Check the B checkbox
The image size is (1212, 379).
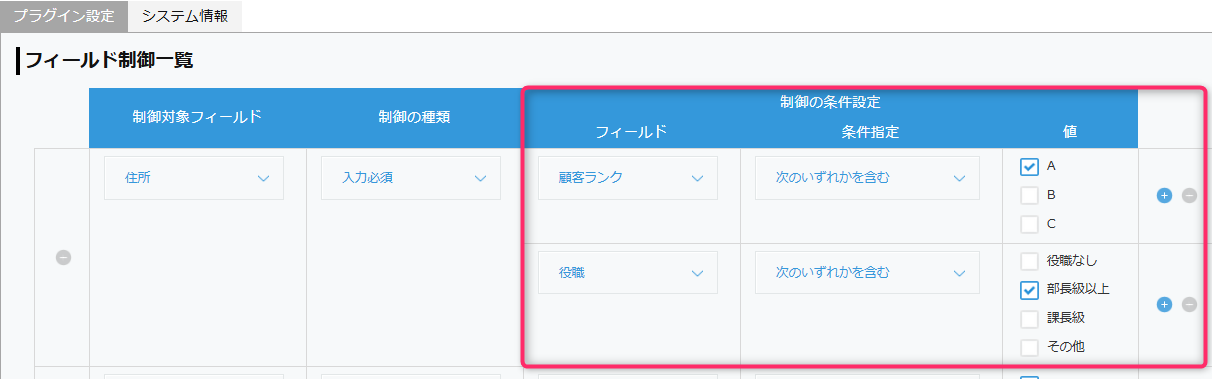(1029, 195)
